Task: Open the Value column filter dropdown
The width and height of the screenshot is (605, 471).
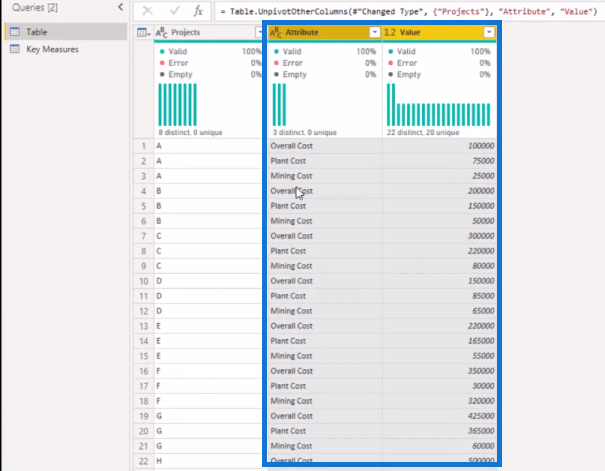Action: [x=488, y=32]
